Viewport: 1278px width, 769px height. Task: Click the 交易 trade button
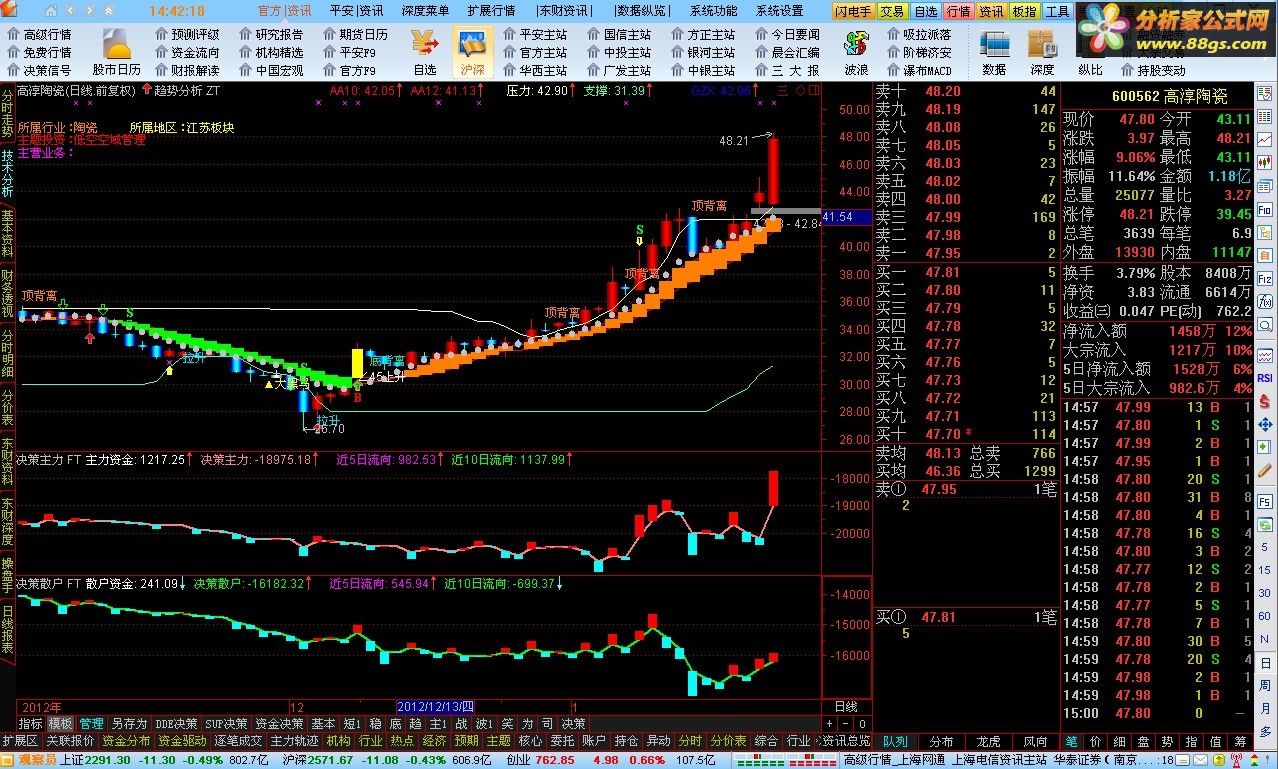892,11
